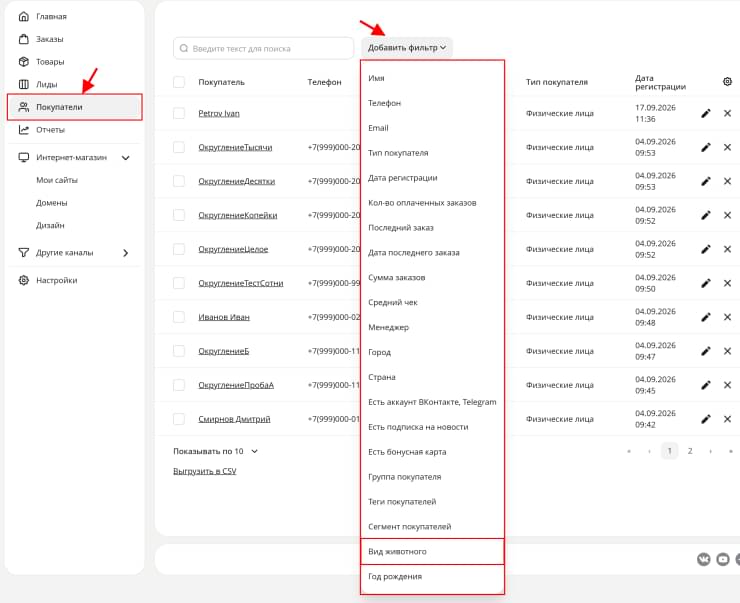Screen dimensions: 740x603
Task: Open table column settings gear
Action: pyautogui.click(x=727, y=82)
